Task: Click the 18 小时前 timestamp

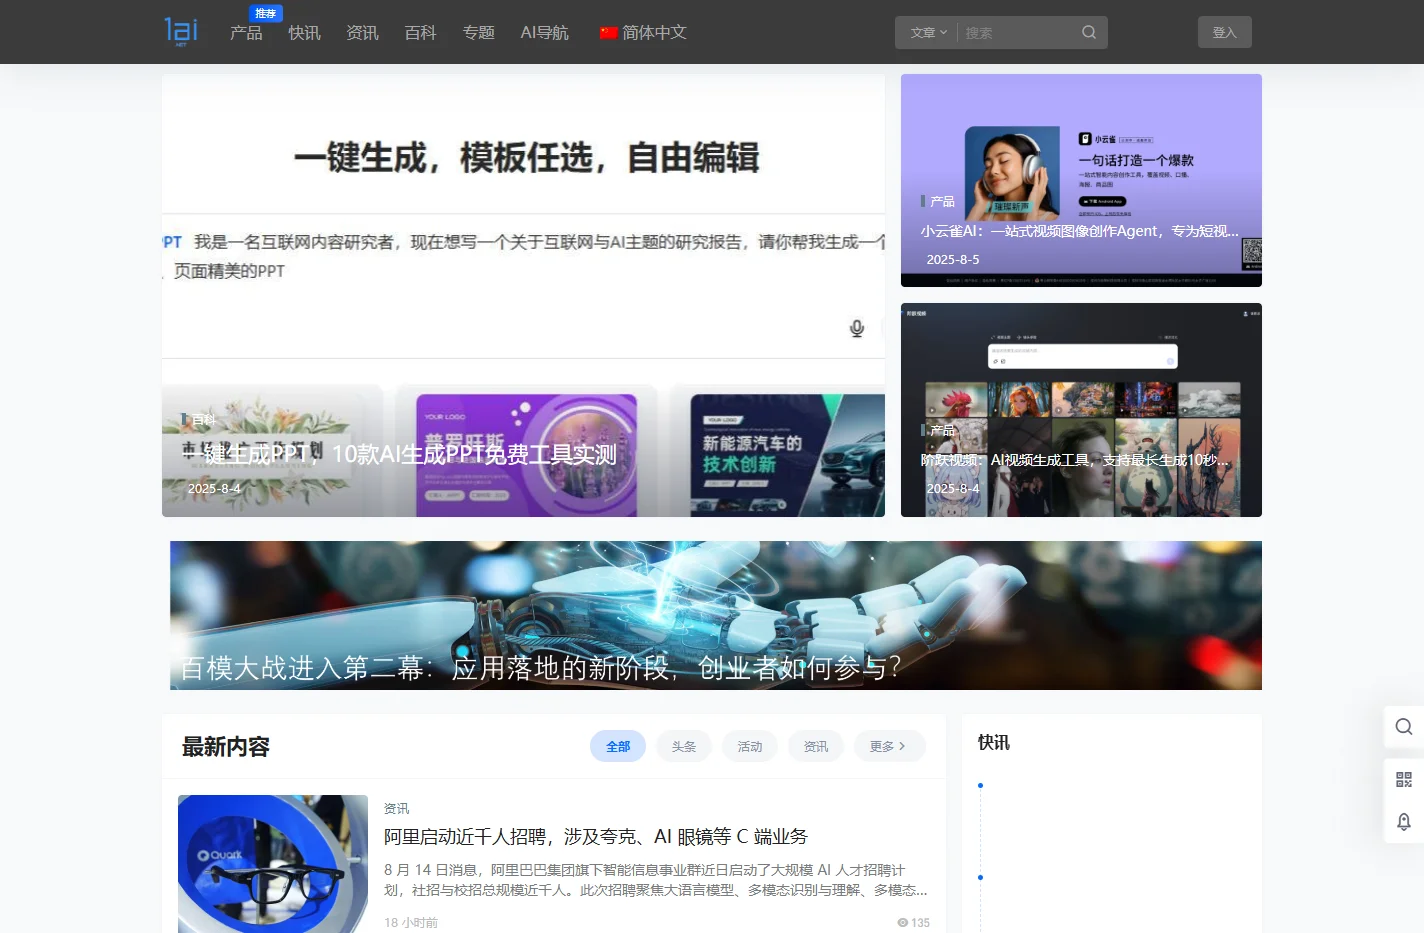Action: click(x=411, y=923)
